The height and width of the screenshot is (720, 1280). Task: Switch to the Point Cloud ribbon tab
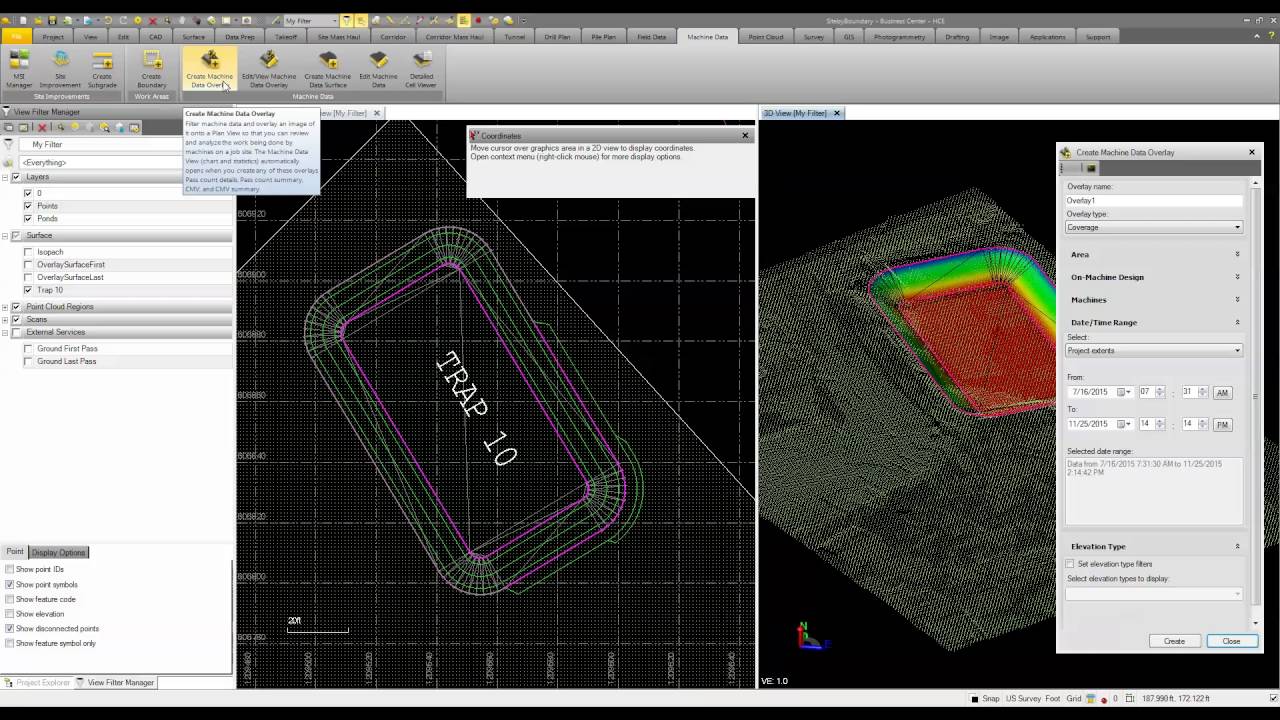766,37
